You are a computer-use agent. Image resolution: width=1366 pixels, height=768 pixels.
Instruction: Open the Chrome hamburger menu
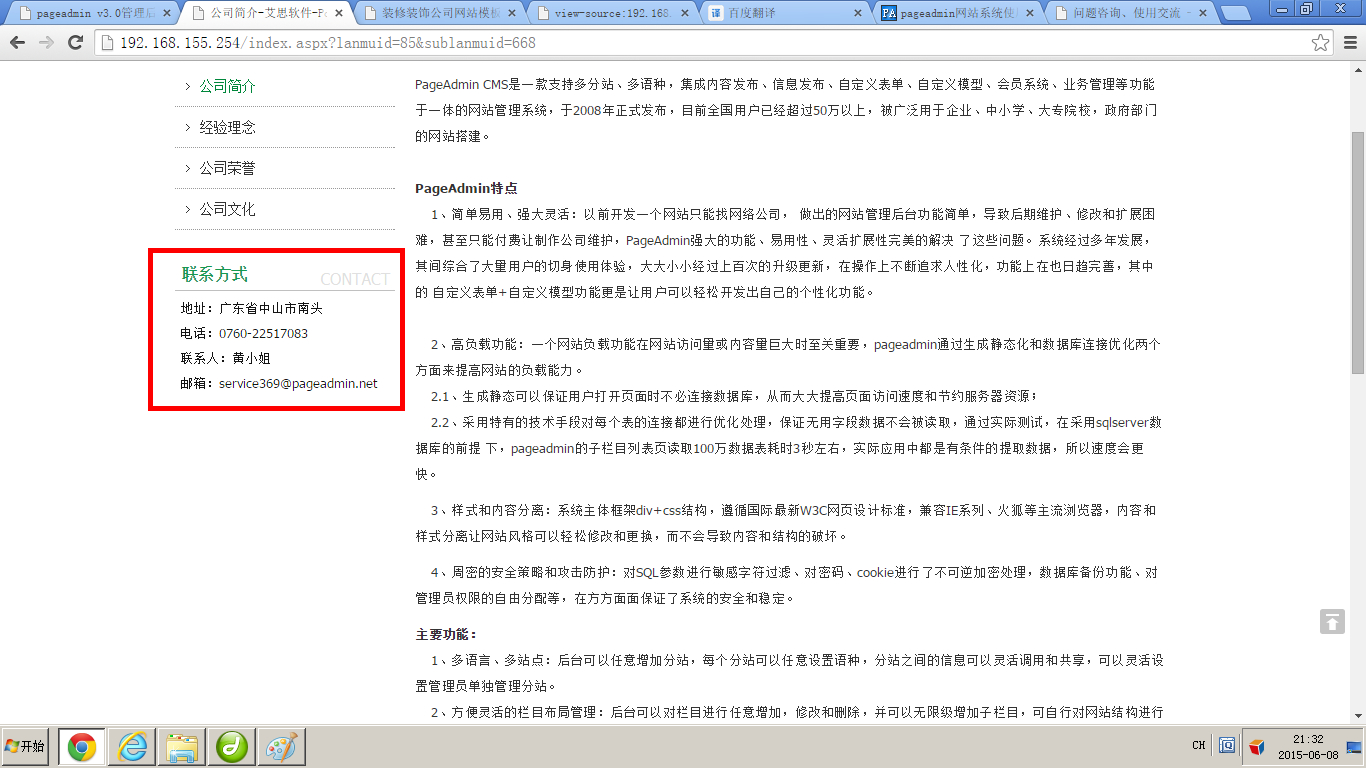pos(1350,43)
